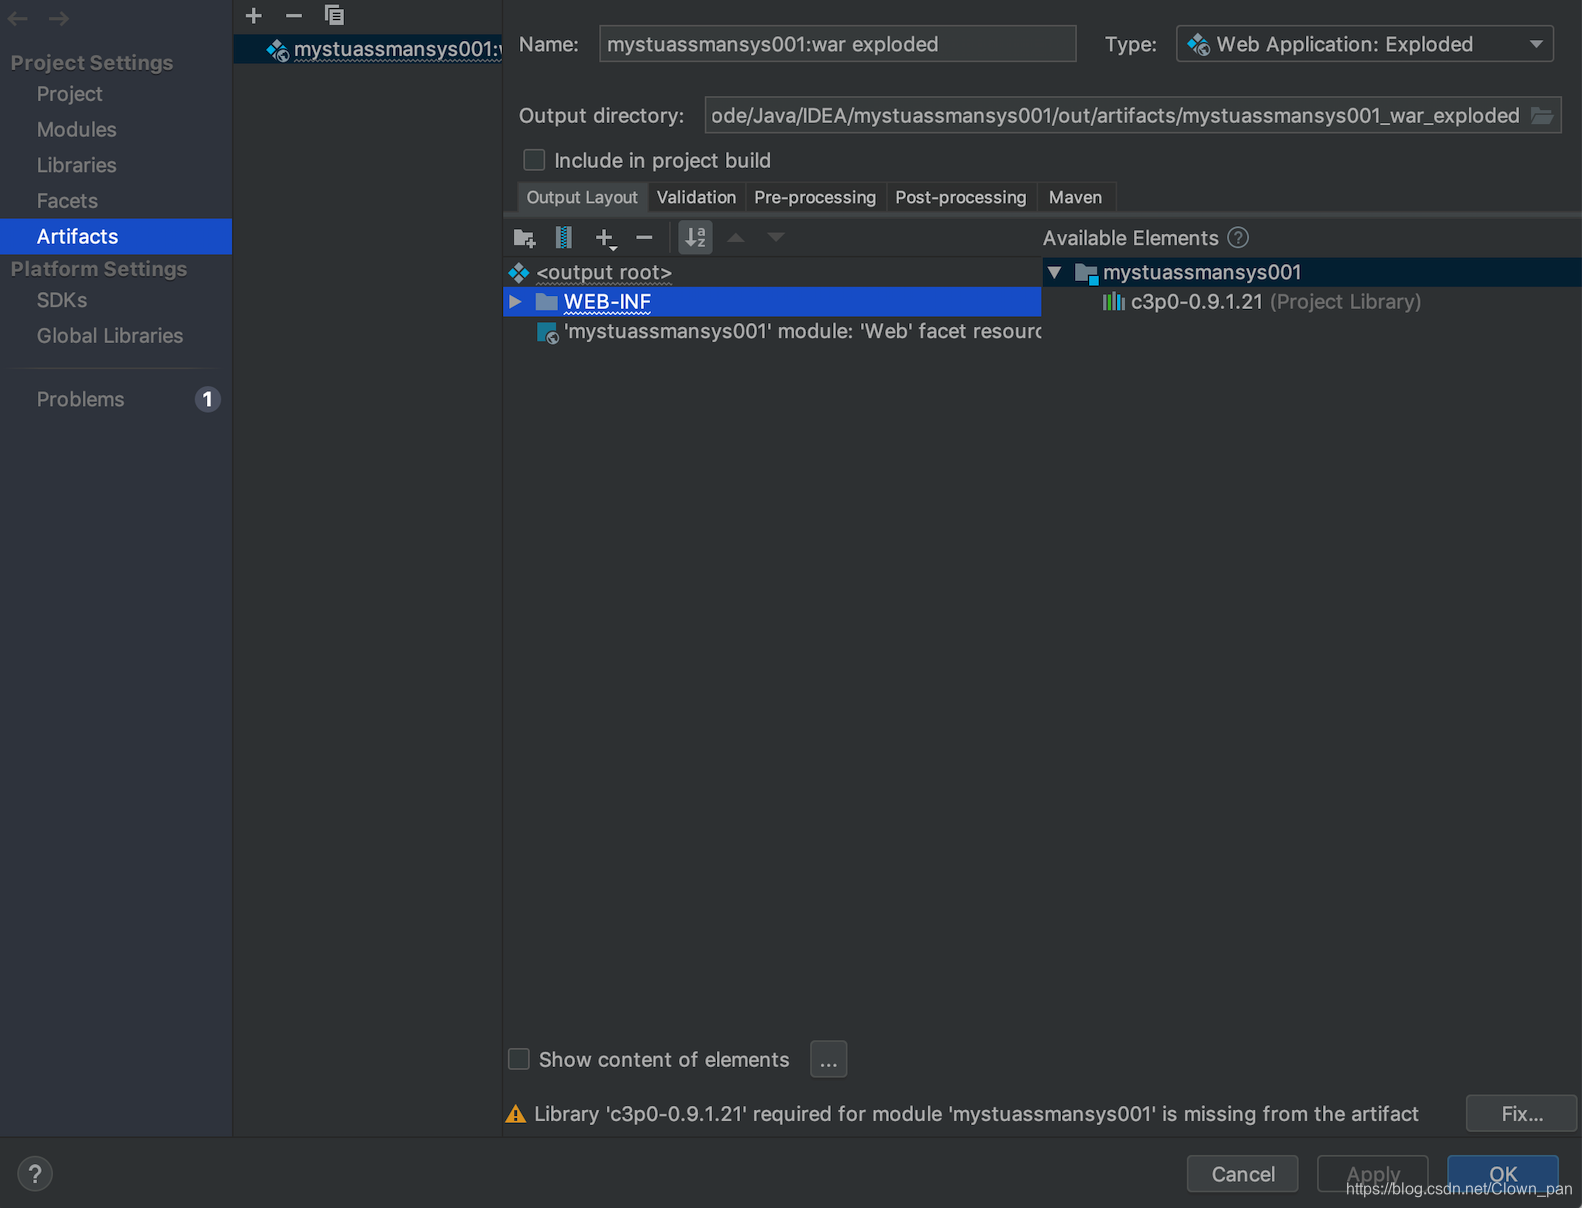The width and height of the screenshot is (1582, 1208).
Task: Click the warning icon beside library message
Action: point(516,1114)
